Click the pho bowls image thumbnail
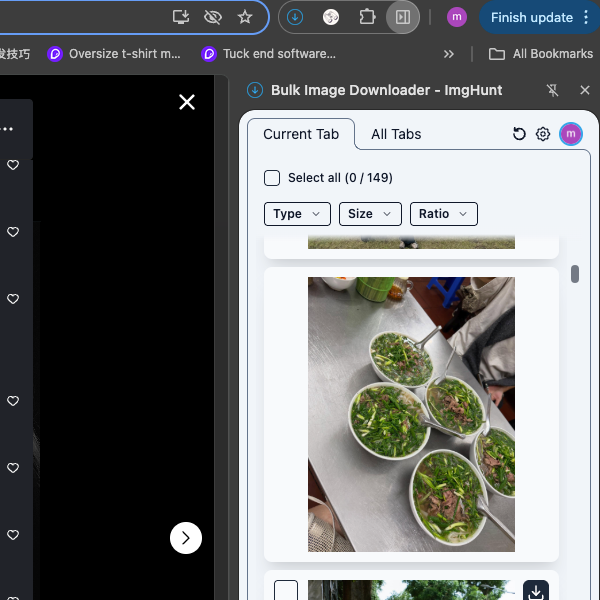The height and width of the screenshot is (600, 600). (411, 414)
